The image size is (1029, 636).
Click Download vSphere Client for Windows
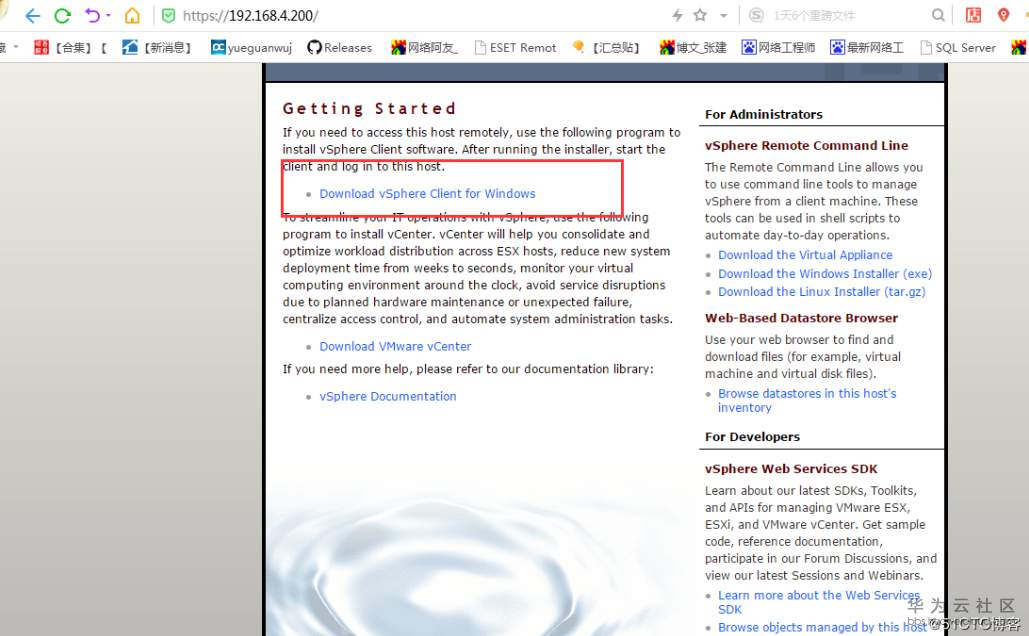click(x=427, y=194)
